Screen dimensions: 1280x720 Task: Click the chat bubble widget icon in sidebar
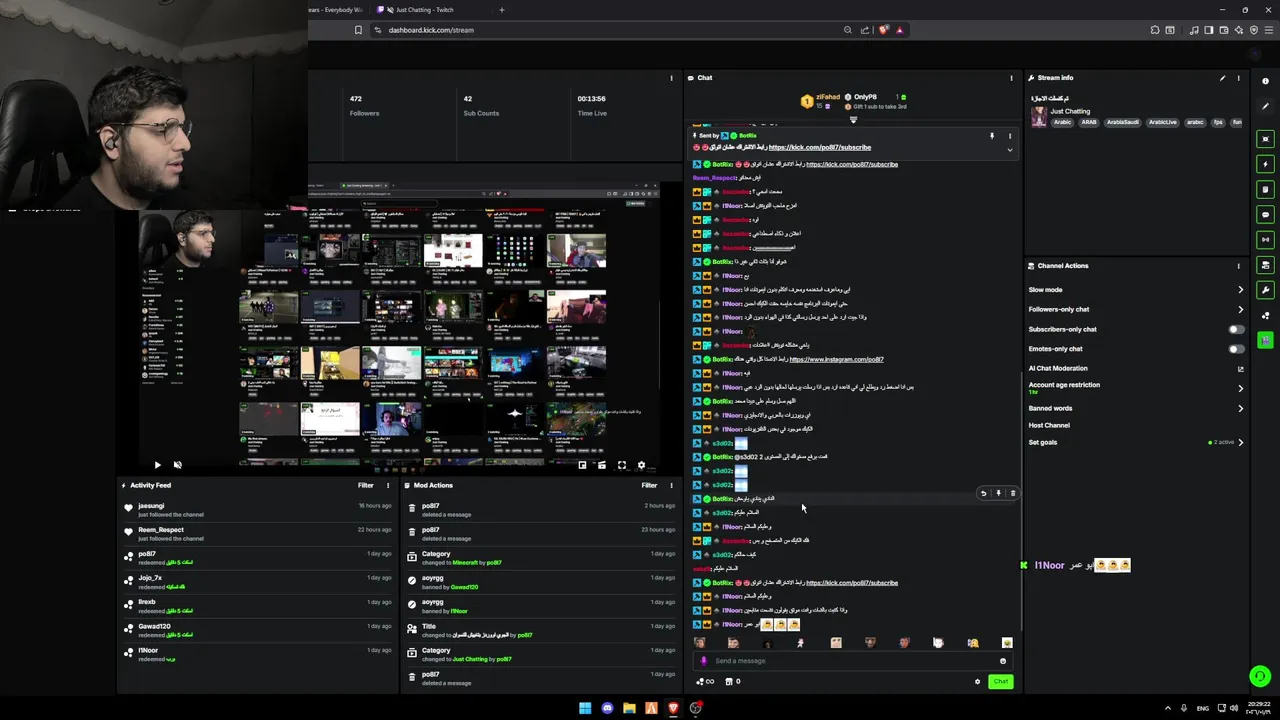pyautogui.click(x=1265, y=214)
